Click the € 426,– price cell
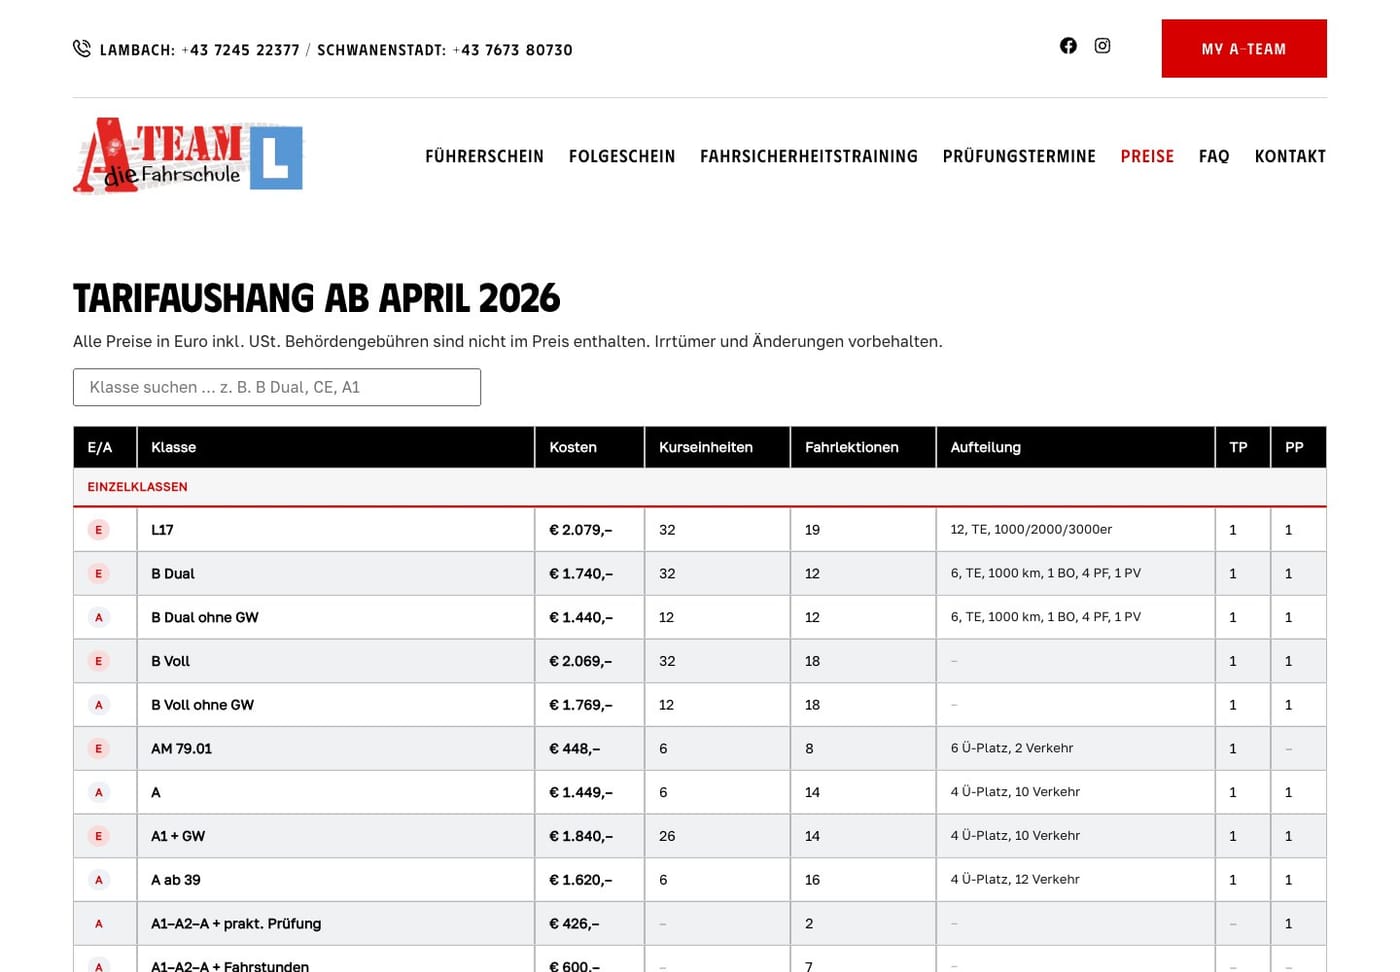Screen dimensions: 1400x972 590,924
